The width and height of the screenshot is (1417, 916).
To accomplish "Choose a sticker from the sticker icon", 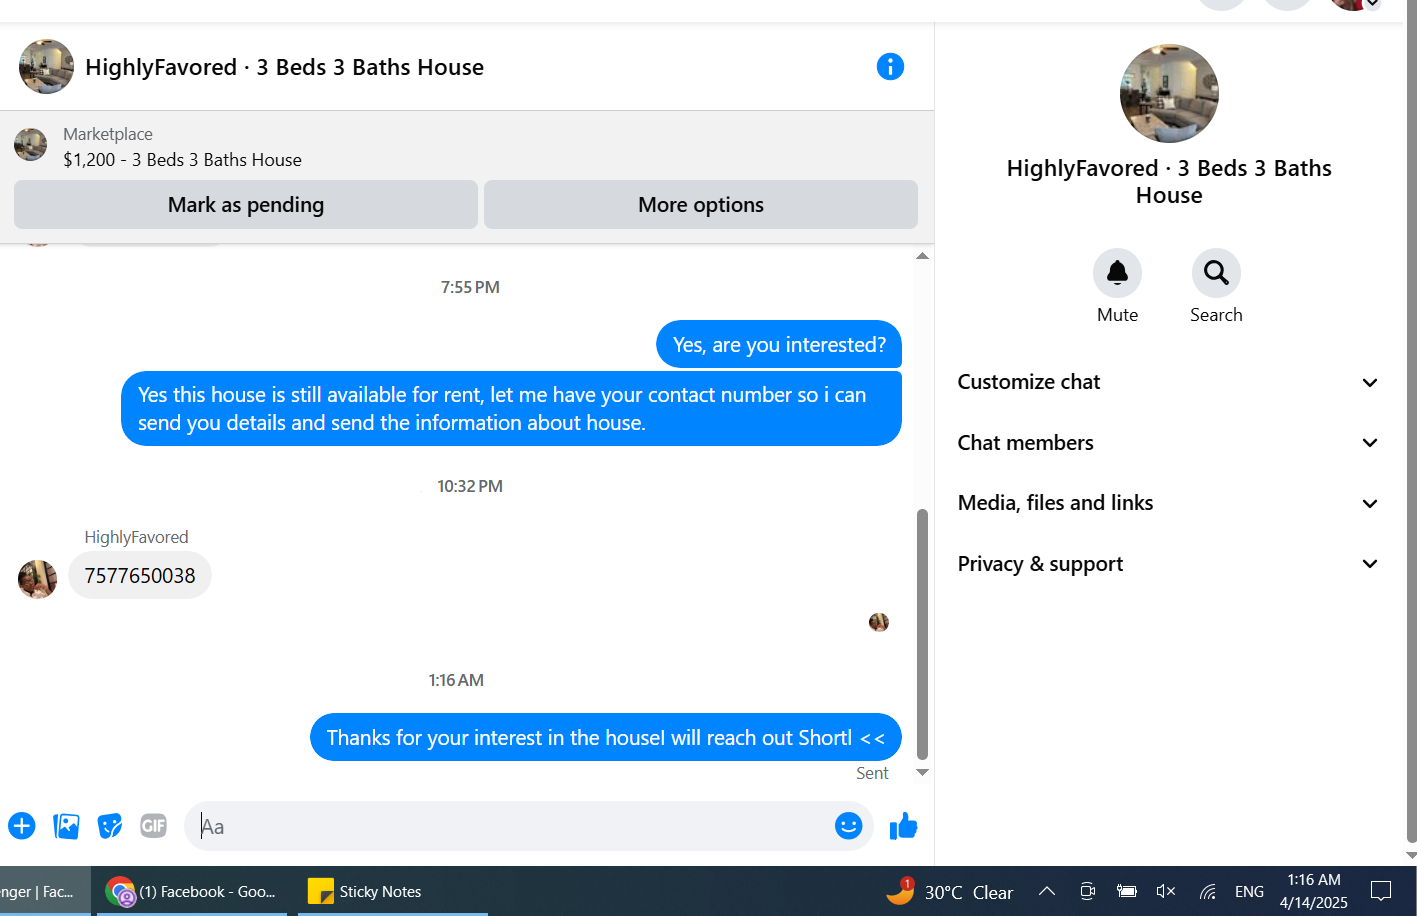I will 110,826.
